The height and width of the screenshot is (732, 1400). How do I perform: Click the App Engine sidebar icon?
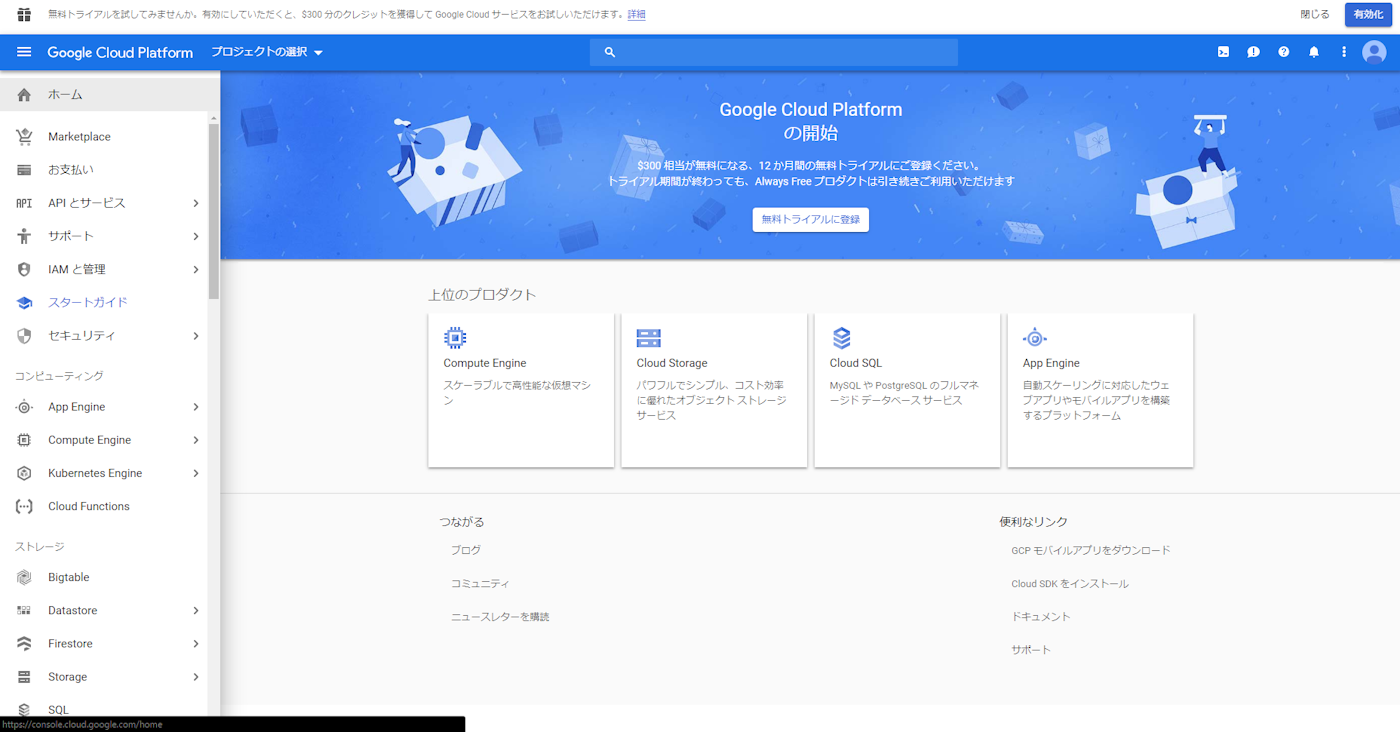(24, 407)
